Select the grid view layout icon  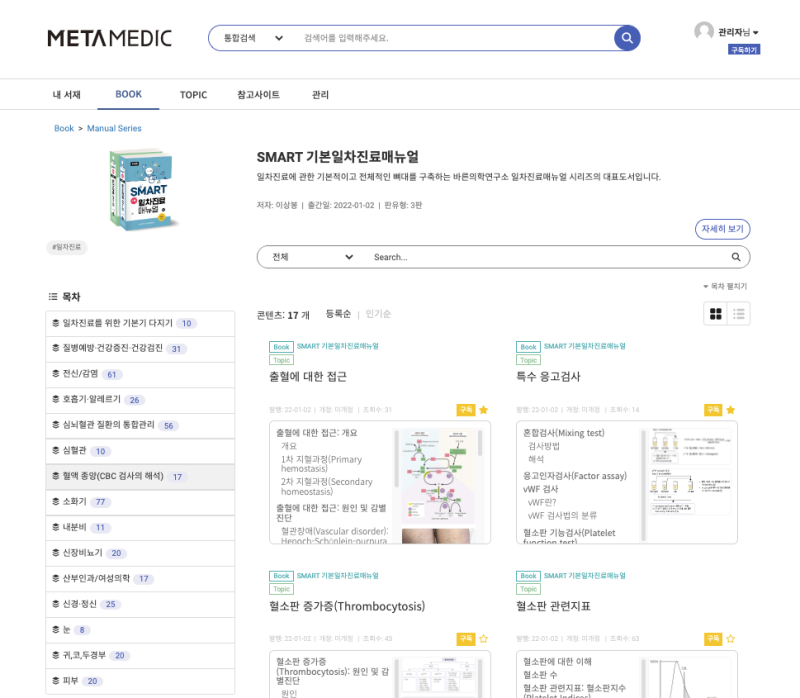tap(716, 313)
